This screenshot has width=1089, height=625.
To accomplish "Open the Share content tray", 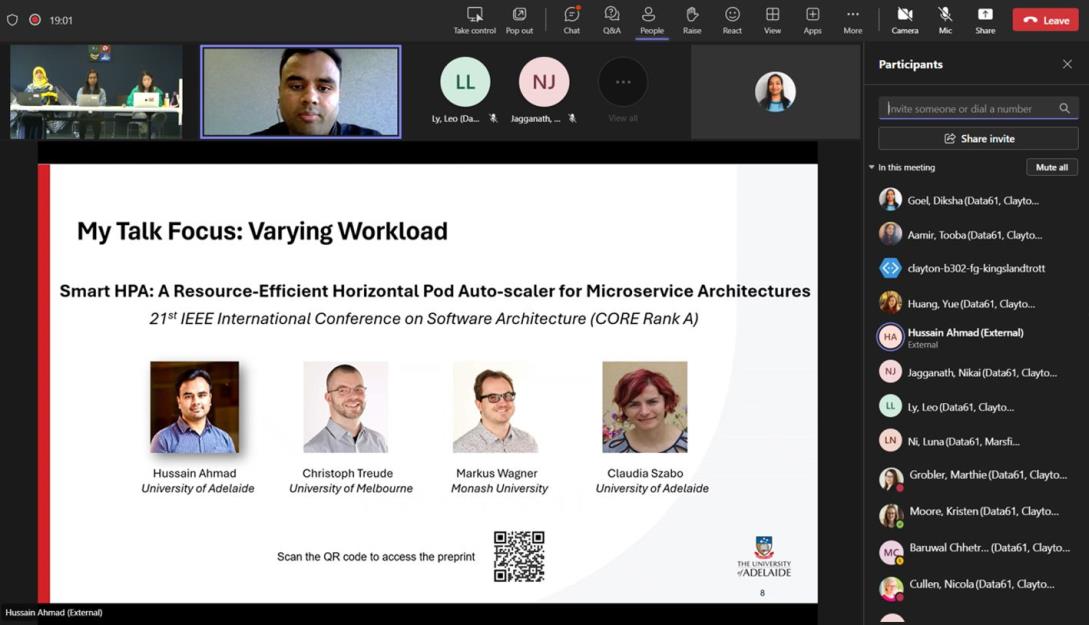I will point(985,20).
